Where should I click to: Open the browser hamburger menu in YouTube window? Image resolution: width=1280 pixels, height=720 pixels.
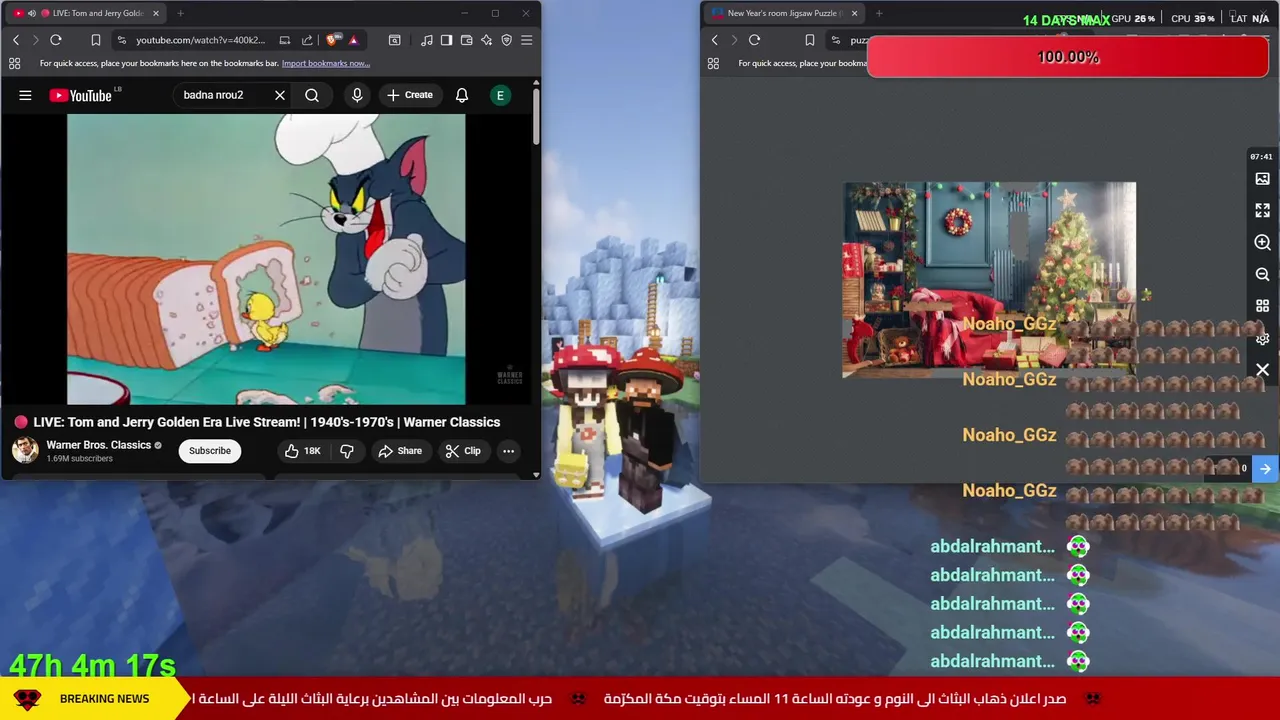[x=527, y=40]
